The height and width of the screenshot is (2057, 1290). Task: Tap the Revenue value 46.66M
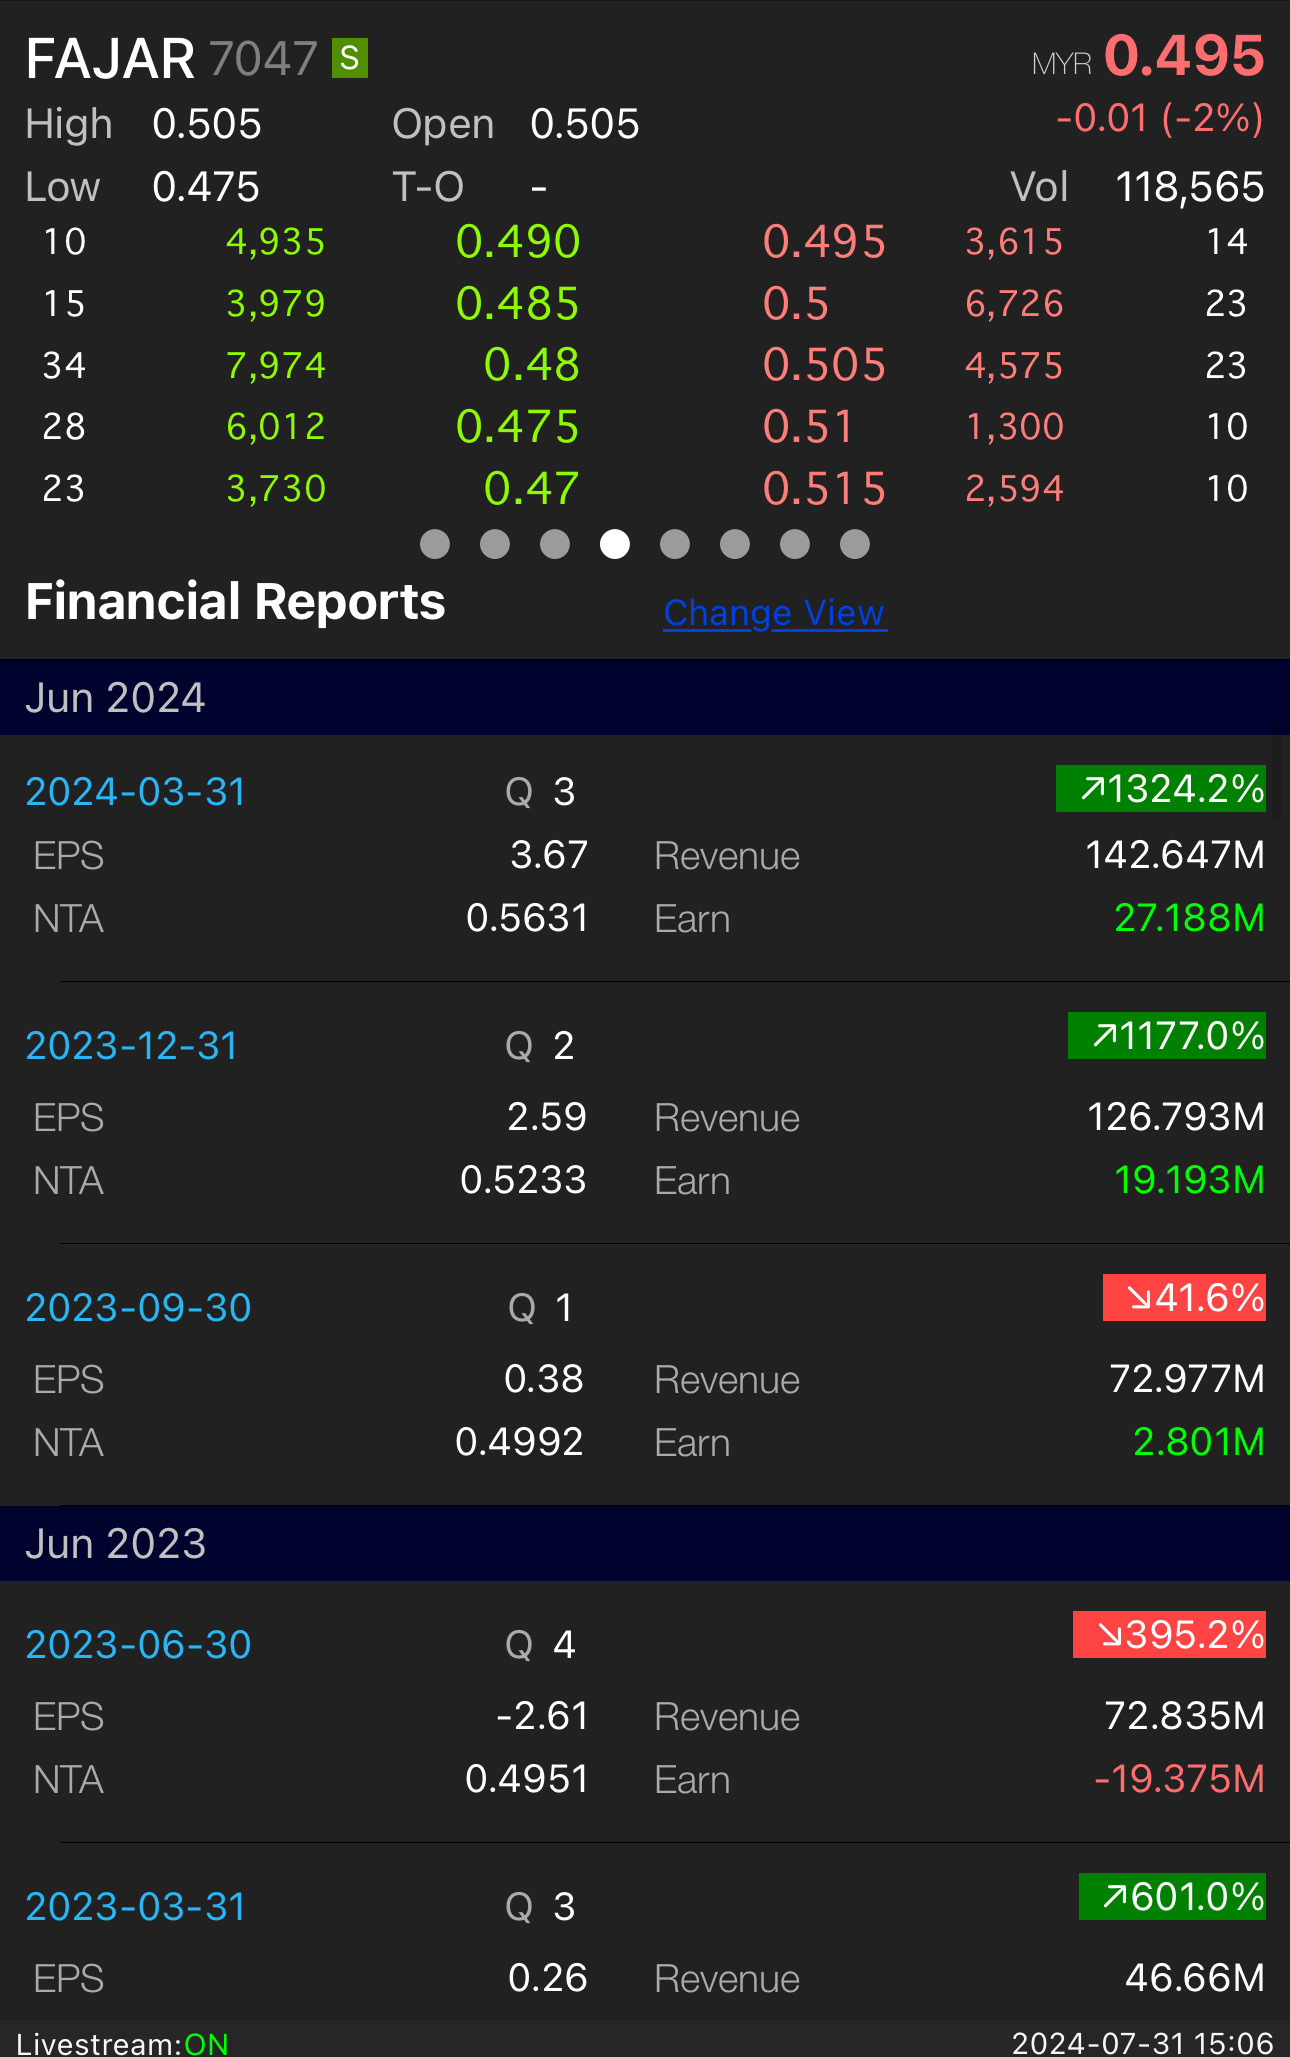coord(1195,1978)
